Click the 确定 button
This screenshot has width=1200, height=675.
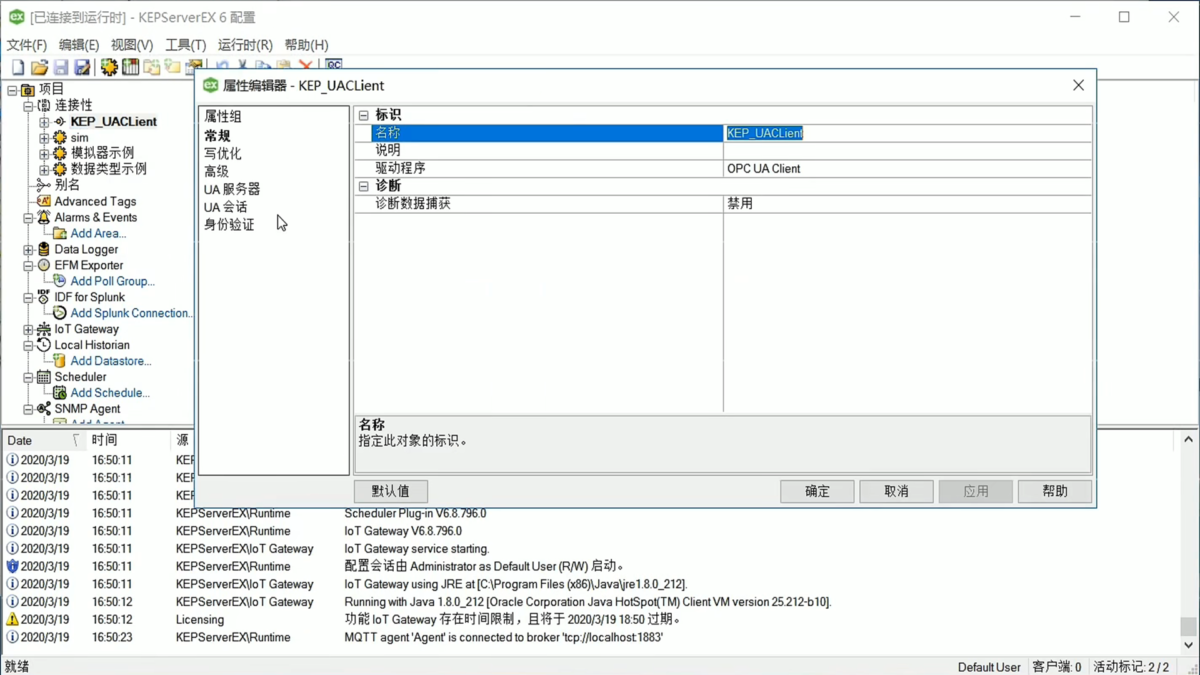click(817, 491)
